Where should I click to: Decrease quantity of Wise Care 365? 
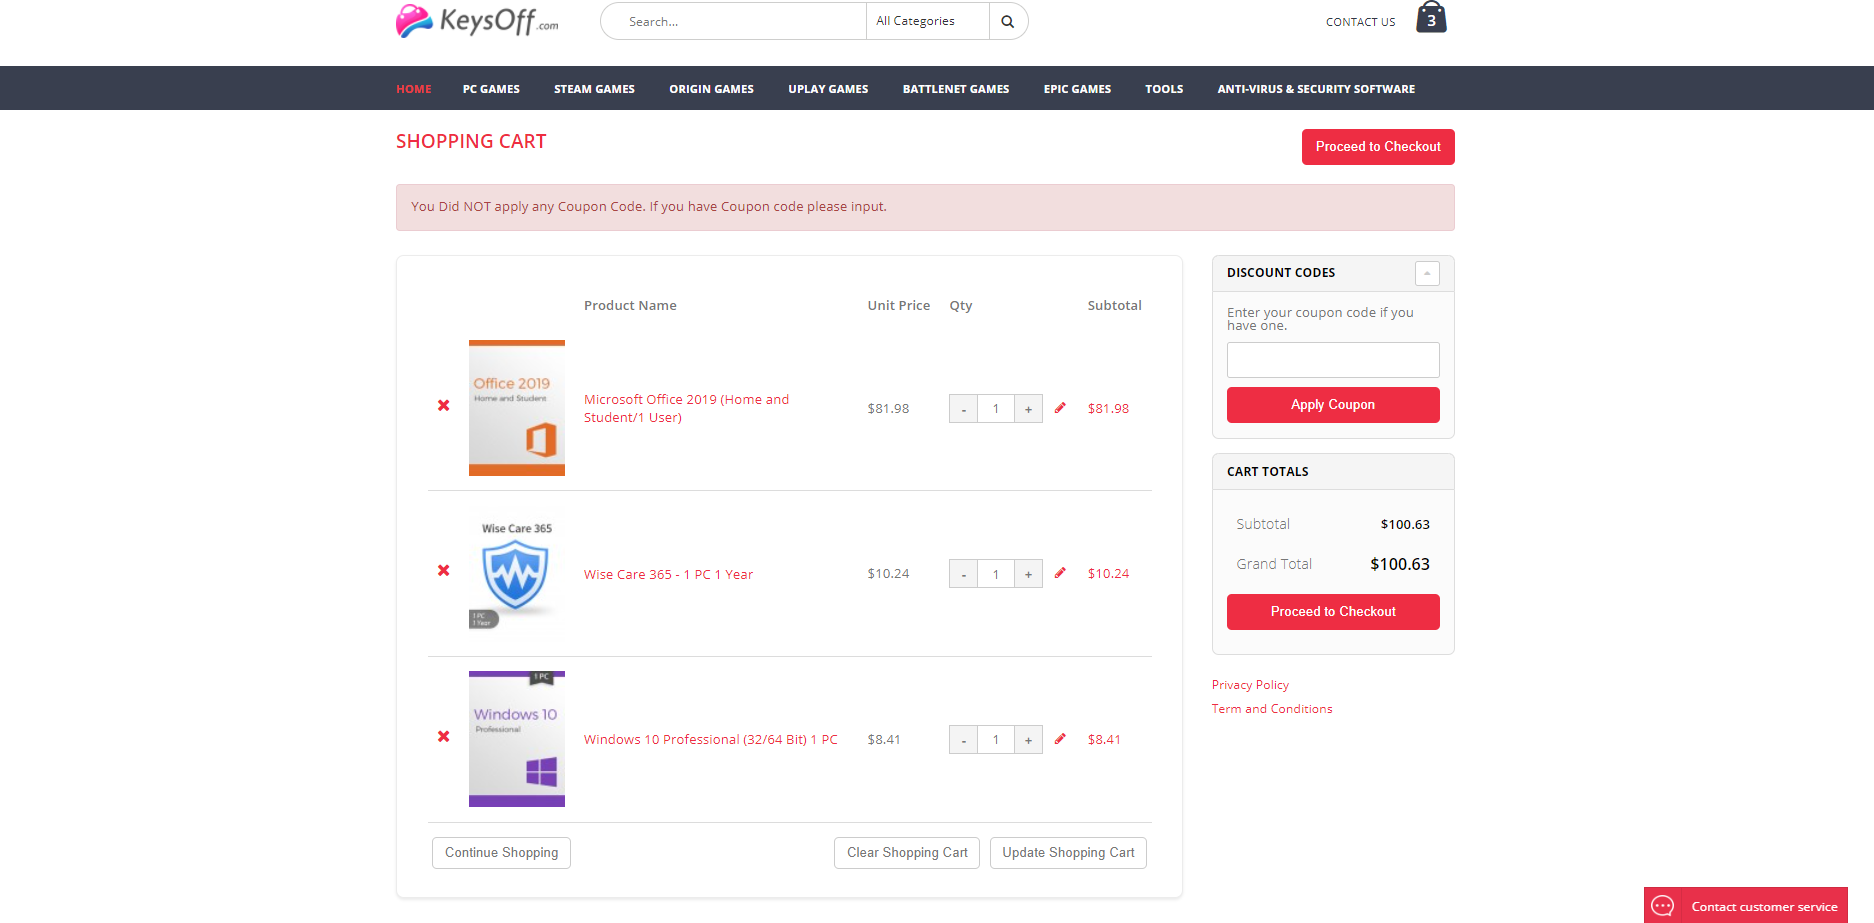coord(963,574)
